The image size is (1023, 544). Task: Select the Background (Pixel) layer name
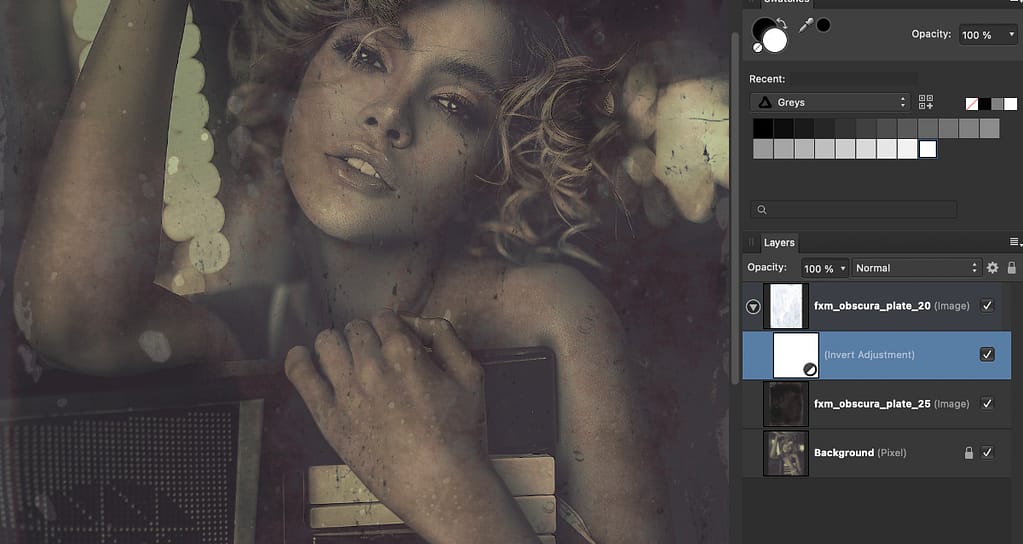point(860,453)
